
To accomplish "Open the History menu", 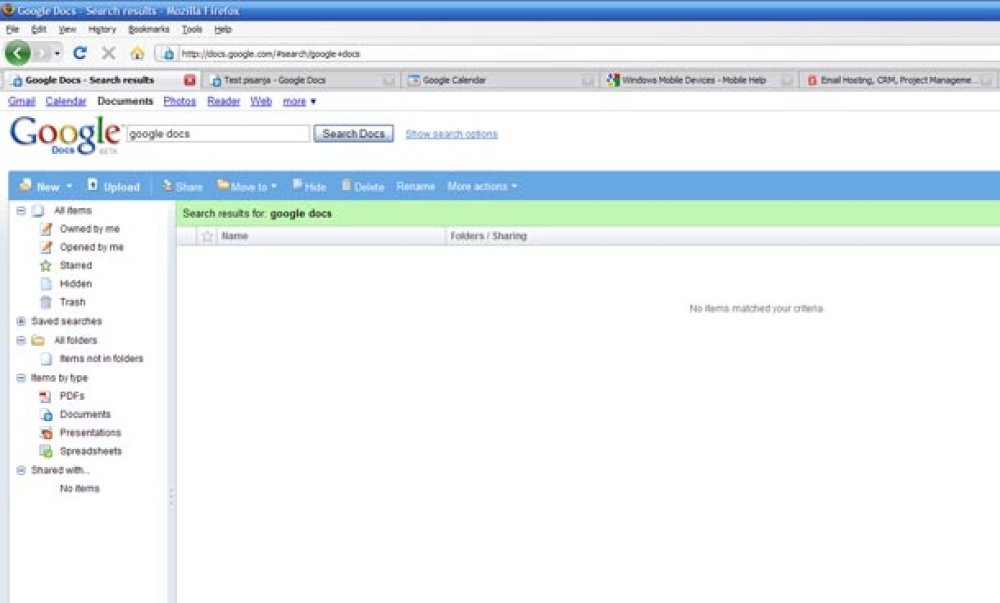I will [x=102, y=29].
